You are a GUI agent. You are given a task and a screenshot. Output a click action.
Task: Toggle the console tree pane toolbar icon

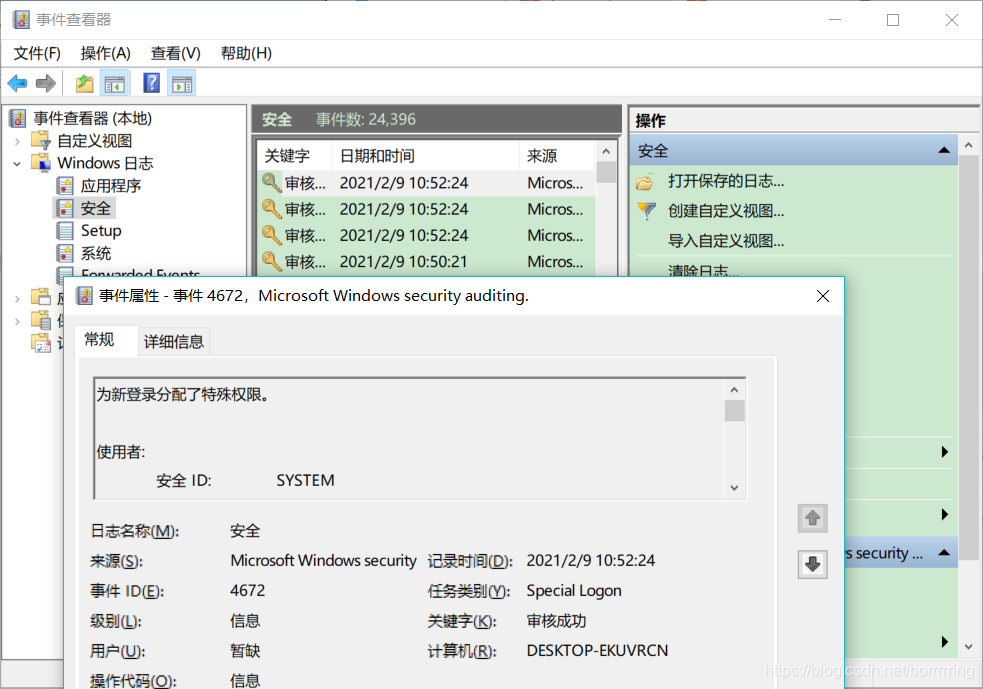(115, 83)
